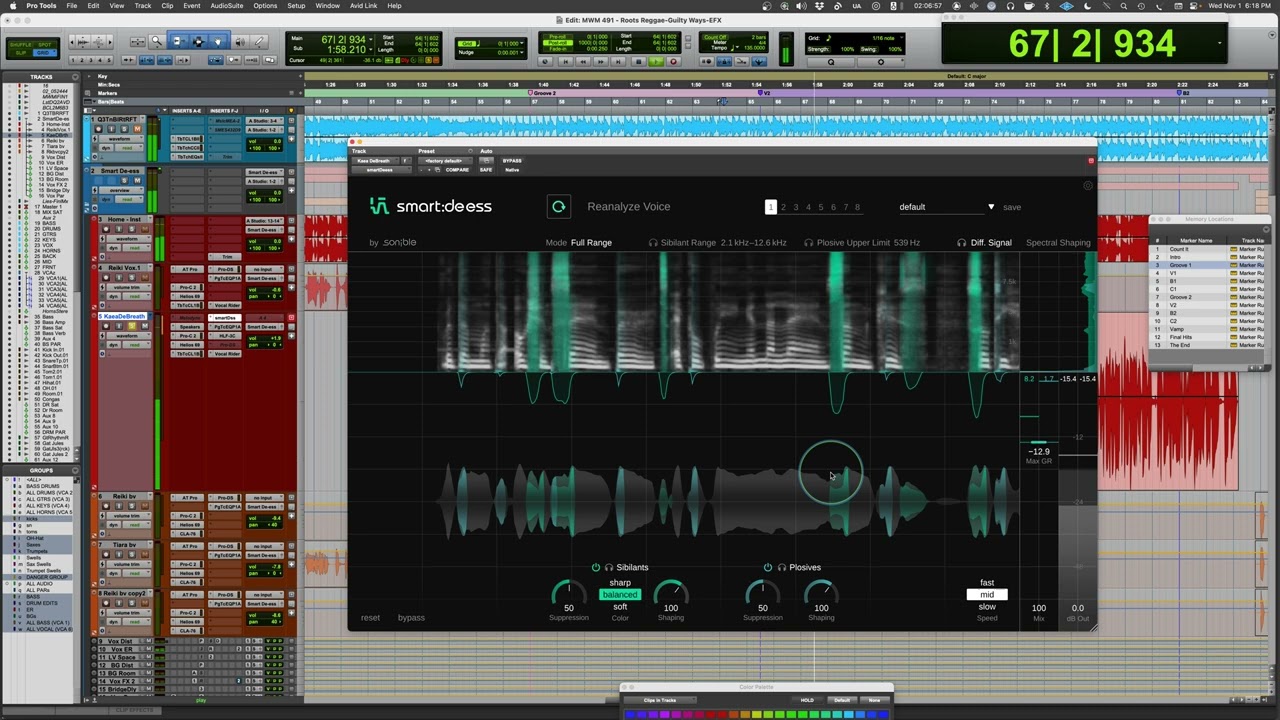Select the Selector tool in toolbar
The width and height of the screenshot is (1280, 720).
[198, 42]
